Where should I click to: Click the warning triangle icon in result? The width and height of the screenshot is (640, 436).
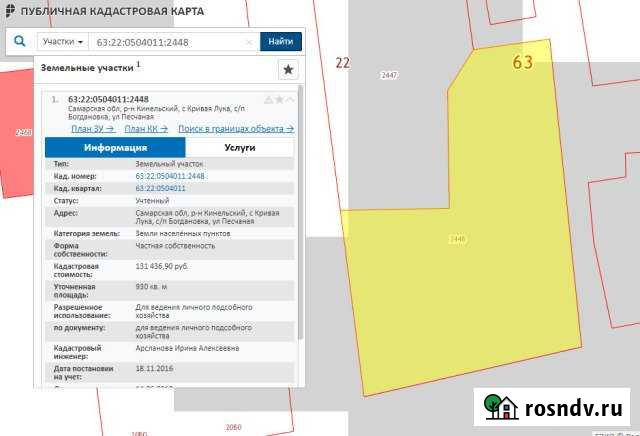pyautogui.click(x=268, y=100)
